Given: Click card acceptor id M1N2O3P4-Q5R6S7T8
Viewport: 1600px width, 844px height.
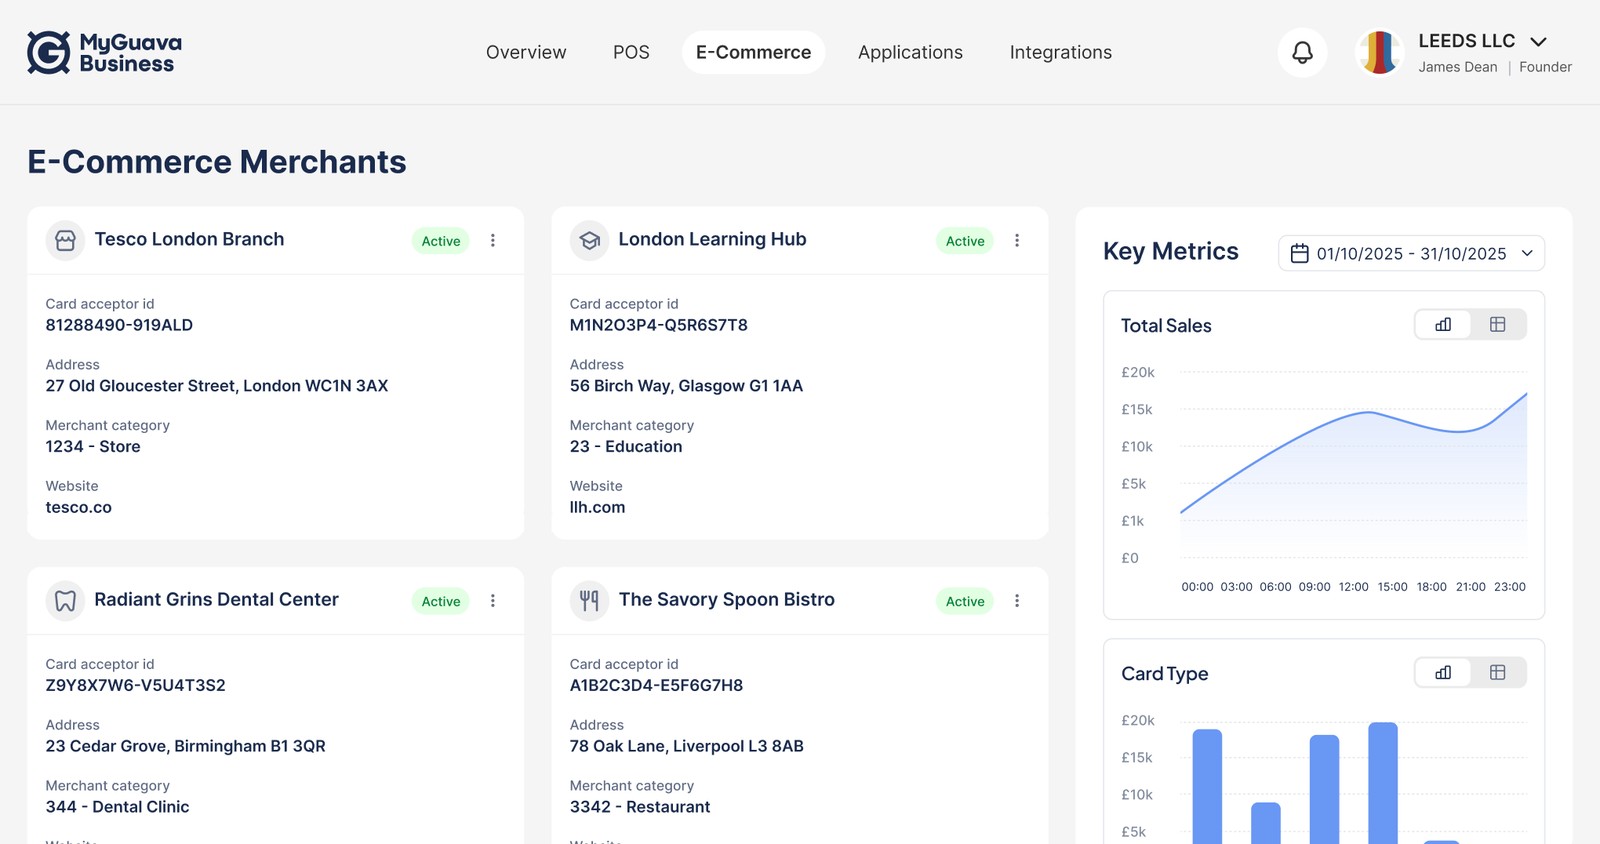Looking at the screenshot, I should click(659, 325).
